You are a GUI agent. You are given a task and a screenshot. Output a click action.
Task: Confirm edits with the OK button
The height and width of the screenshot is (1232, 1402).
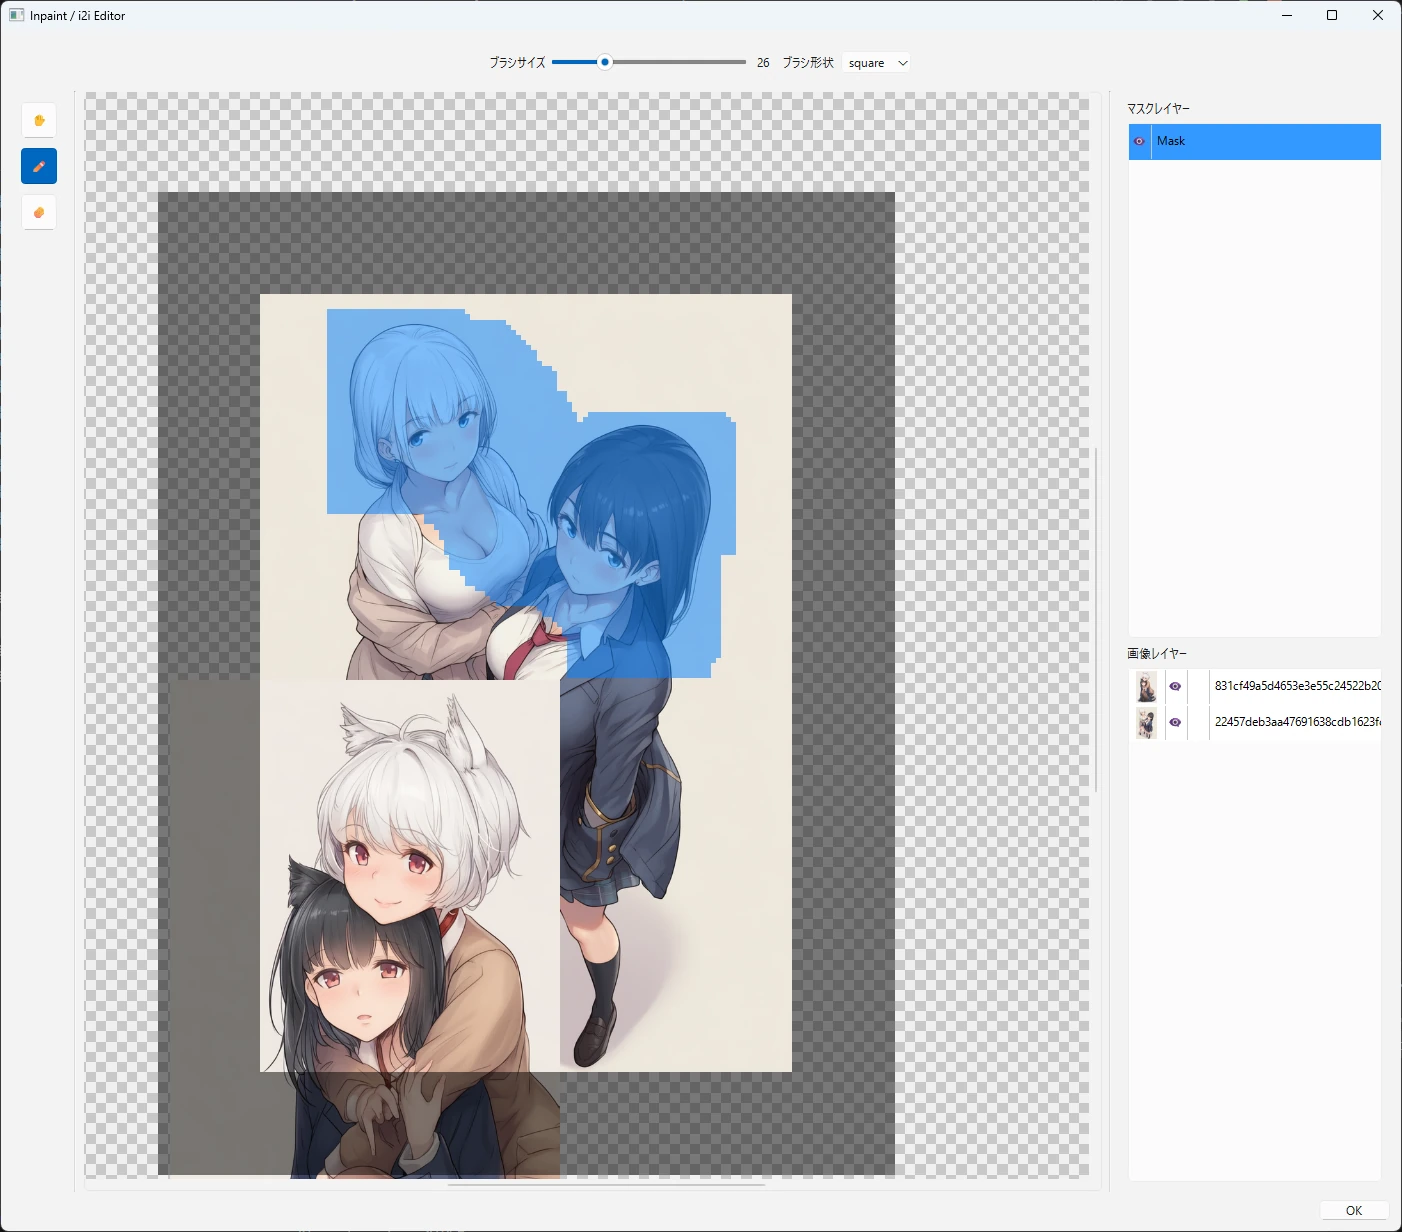(1354, 1210)
